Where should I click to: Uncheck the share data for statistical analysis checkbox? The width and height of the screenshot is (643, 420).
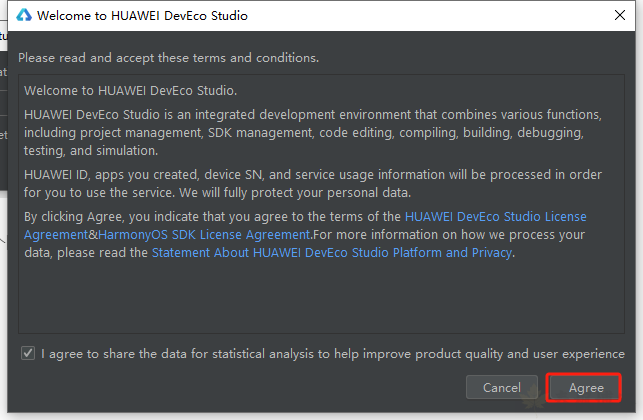click(28, 354)
